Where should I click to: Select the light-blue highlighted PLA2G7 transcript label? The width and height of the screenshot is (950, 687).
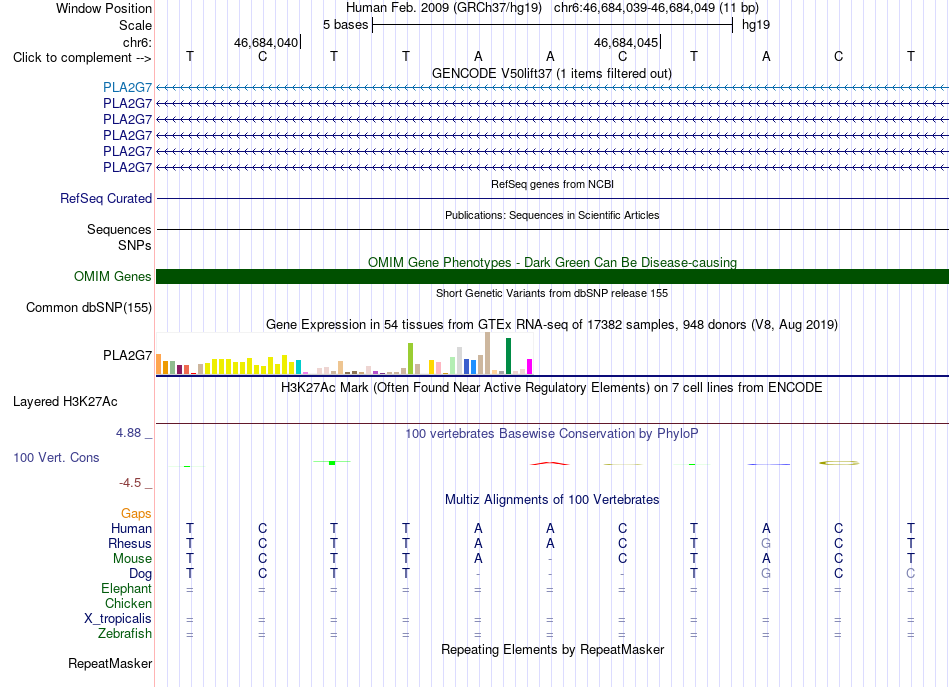coord(127,87)
